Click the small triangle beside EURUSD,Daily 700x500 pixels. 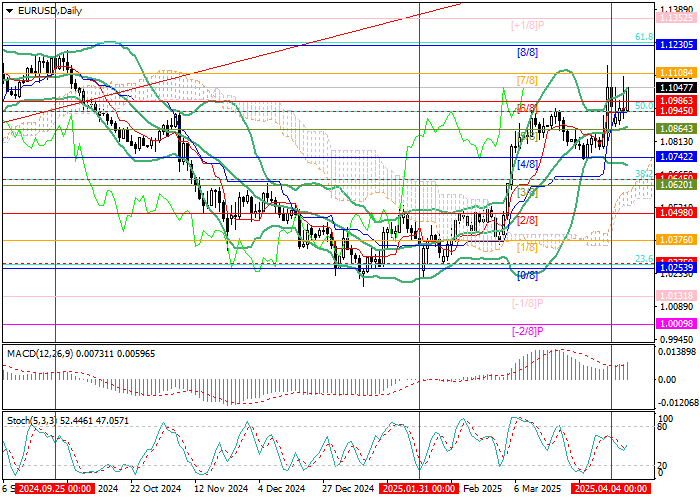click(x=8, y=9)
